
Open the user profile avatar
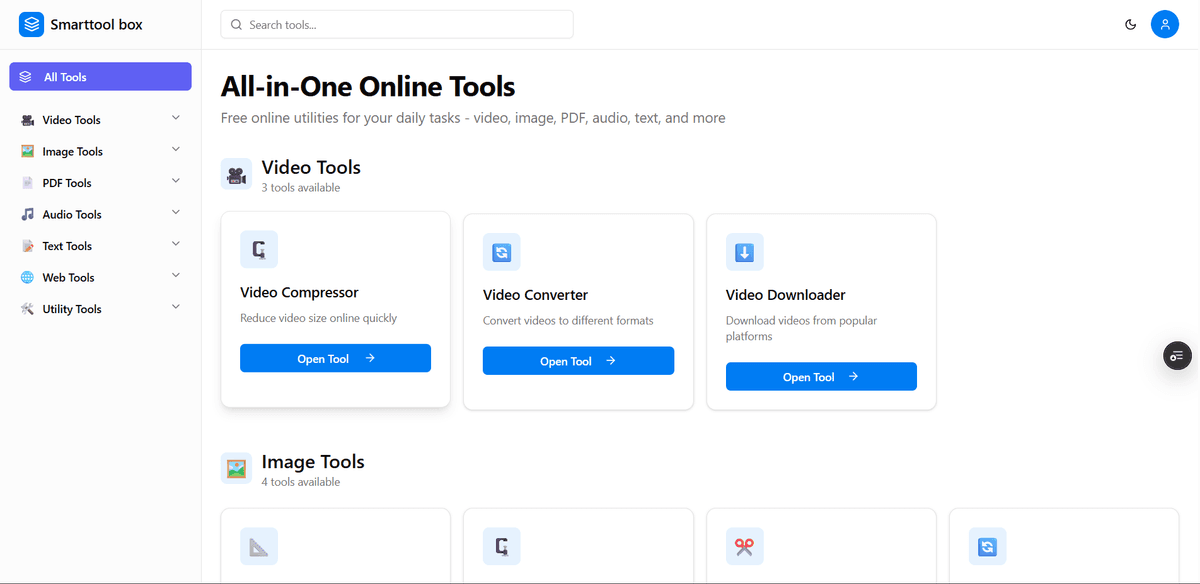1165,23
